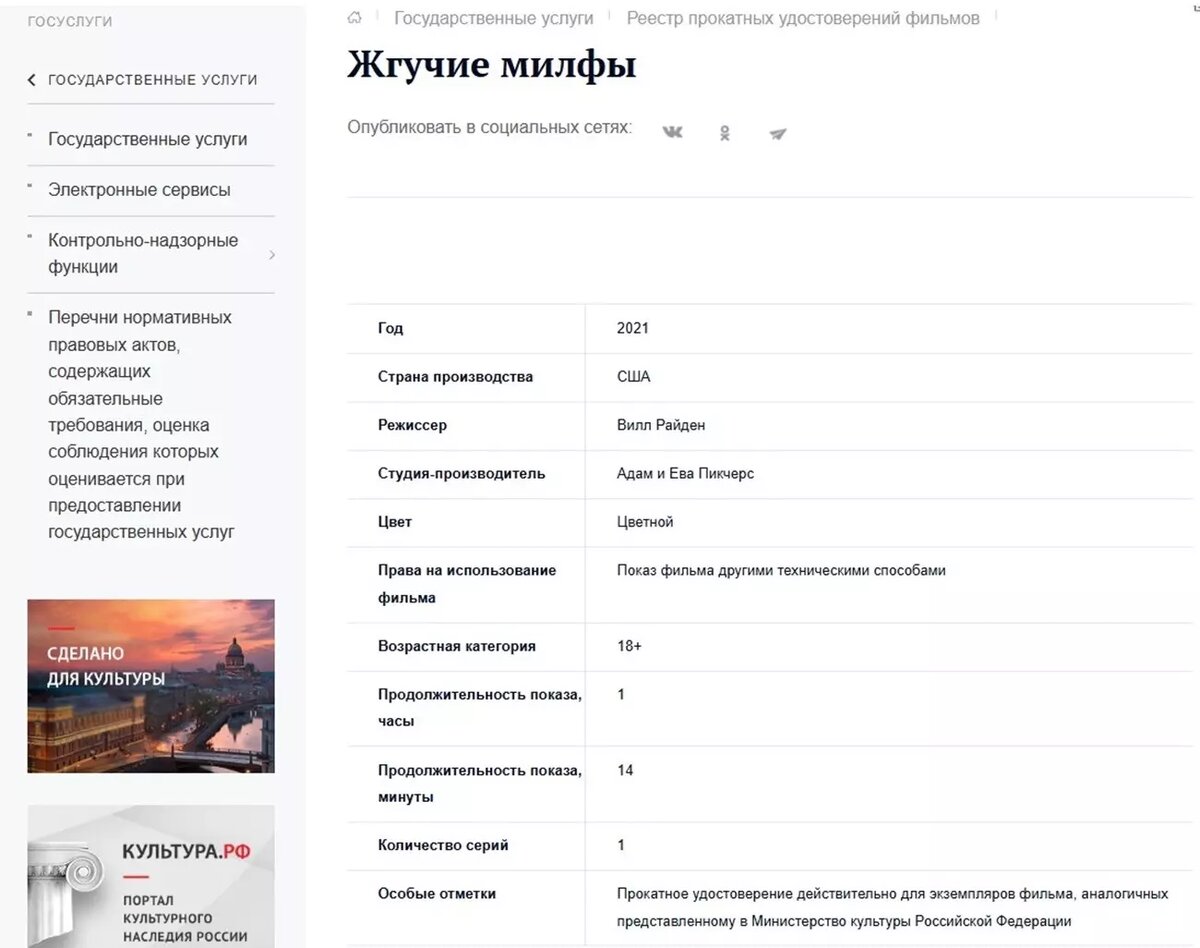This screenshot has width=1200, height=948.
Task: Click the 18+ age category value
Action: (631, 646)
